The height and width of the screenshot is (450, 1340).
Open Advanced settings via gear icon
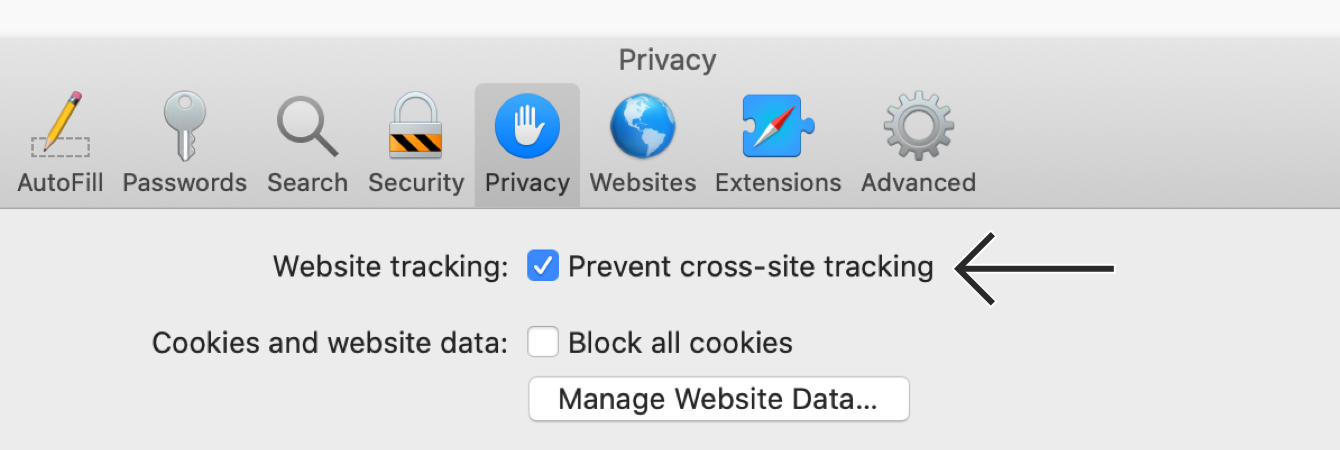[x=918, y=127]
